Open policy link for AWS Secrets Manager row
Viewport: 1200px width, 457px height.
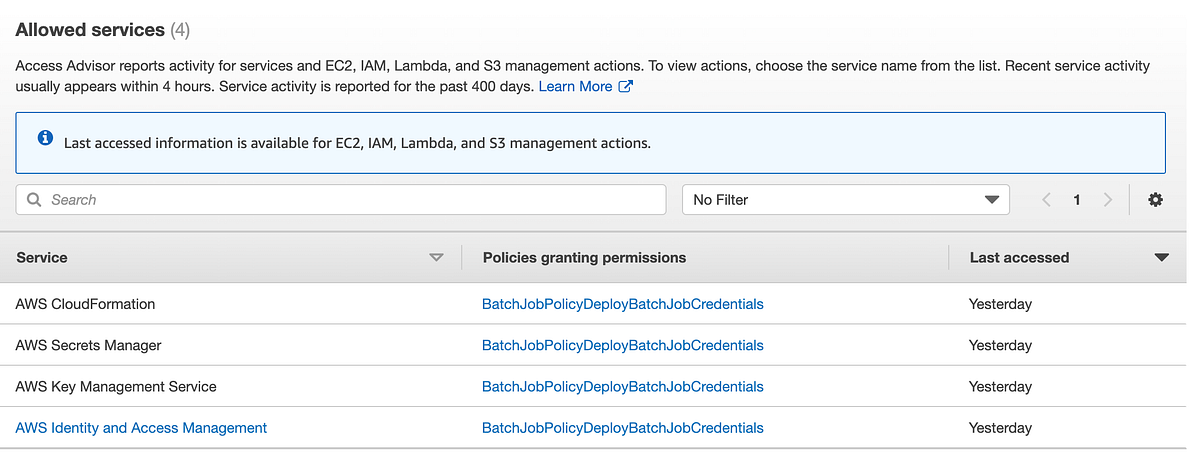click(x=622, y=345)
